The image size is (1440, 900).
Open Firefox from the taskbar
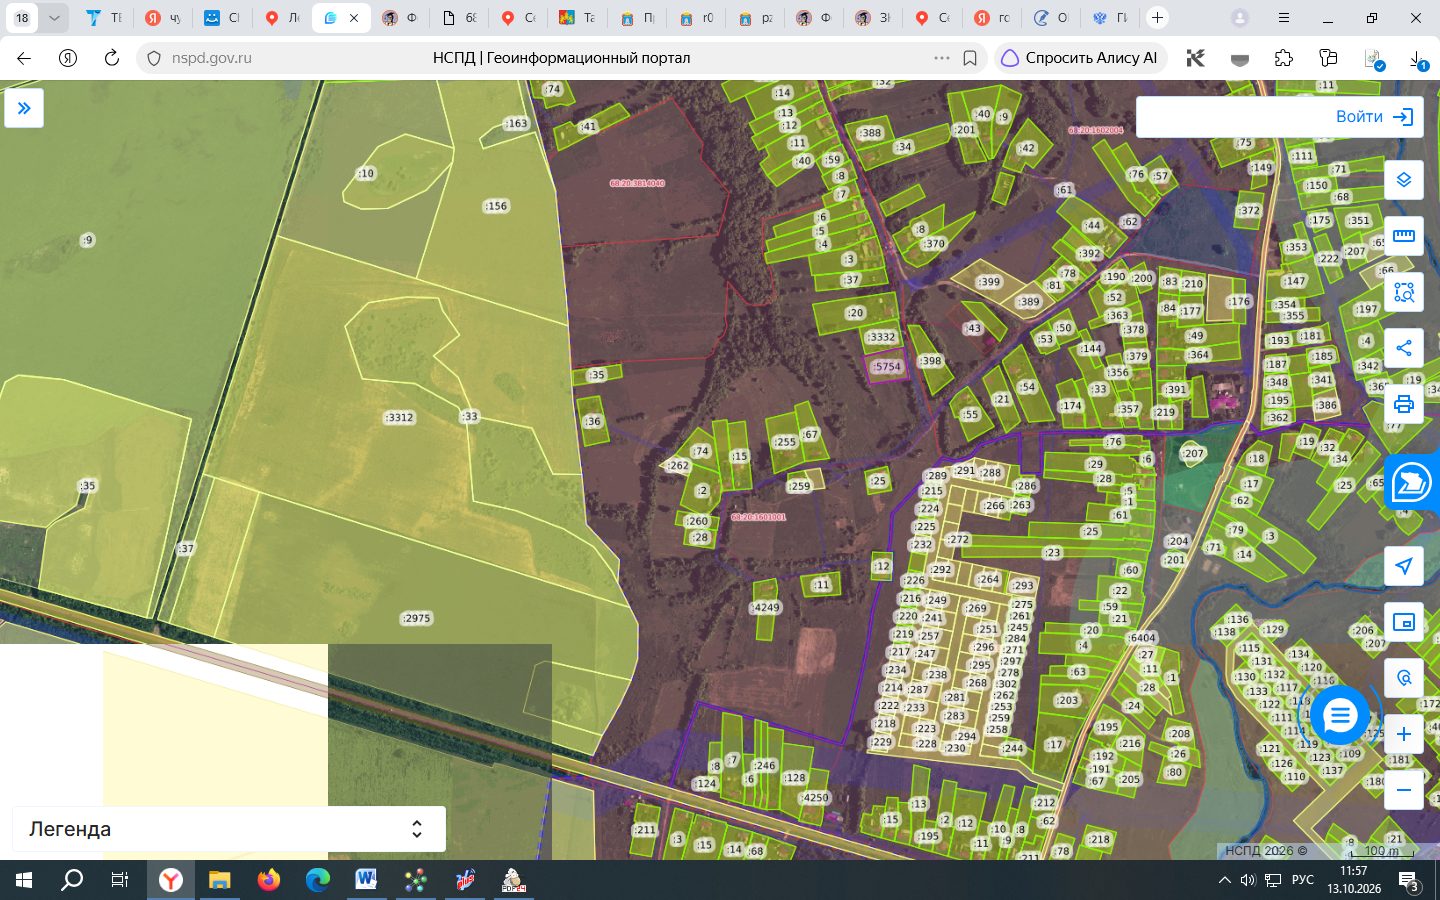pyautogui.click(x=268, y=880)
